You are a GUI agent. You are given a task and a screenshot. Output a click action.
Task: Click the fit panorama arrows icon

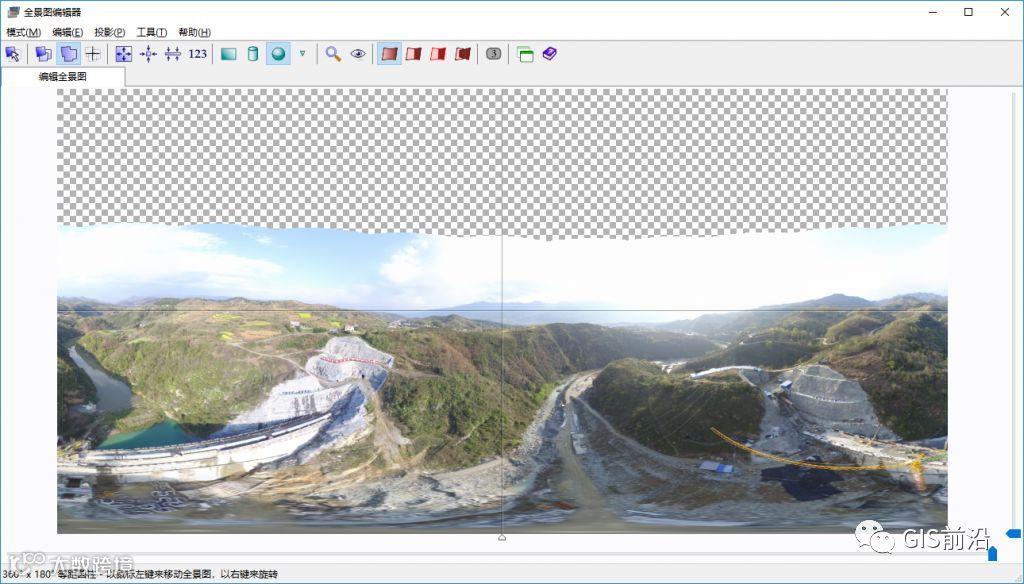tap(123, 54)
